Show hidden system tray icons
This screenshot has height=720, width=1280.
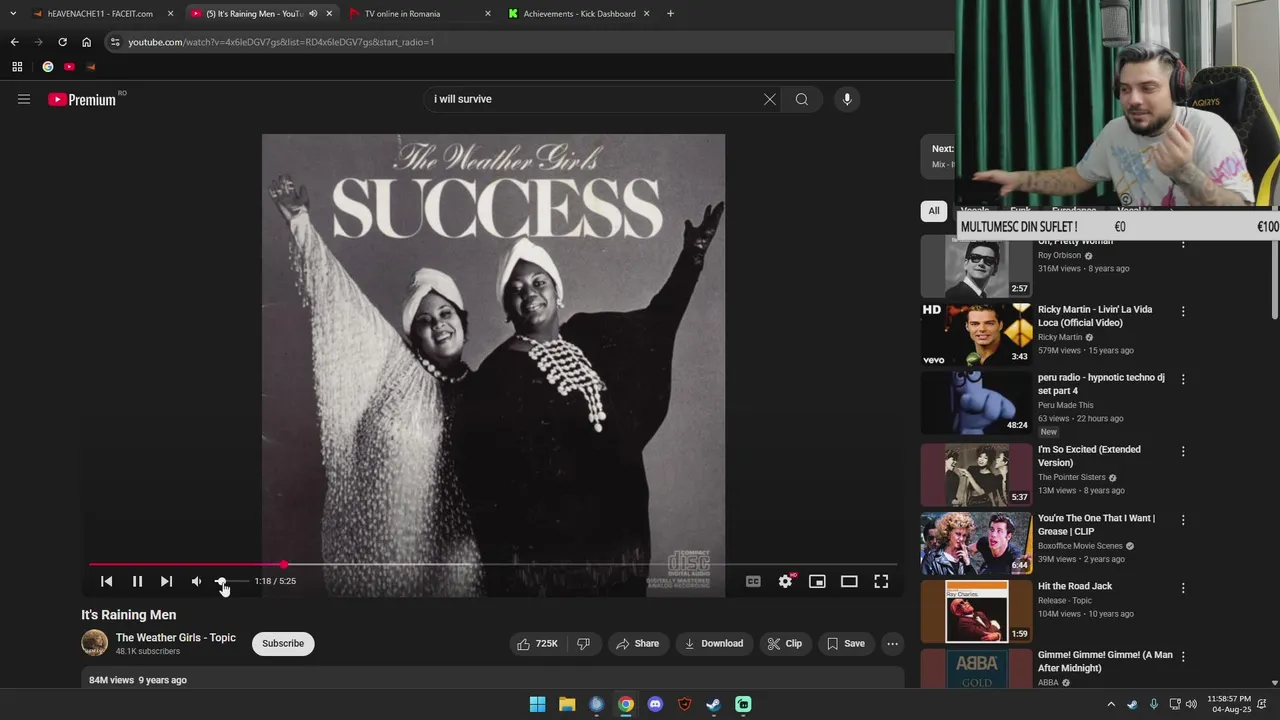coord(1110,704)
